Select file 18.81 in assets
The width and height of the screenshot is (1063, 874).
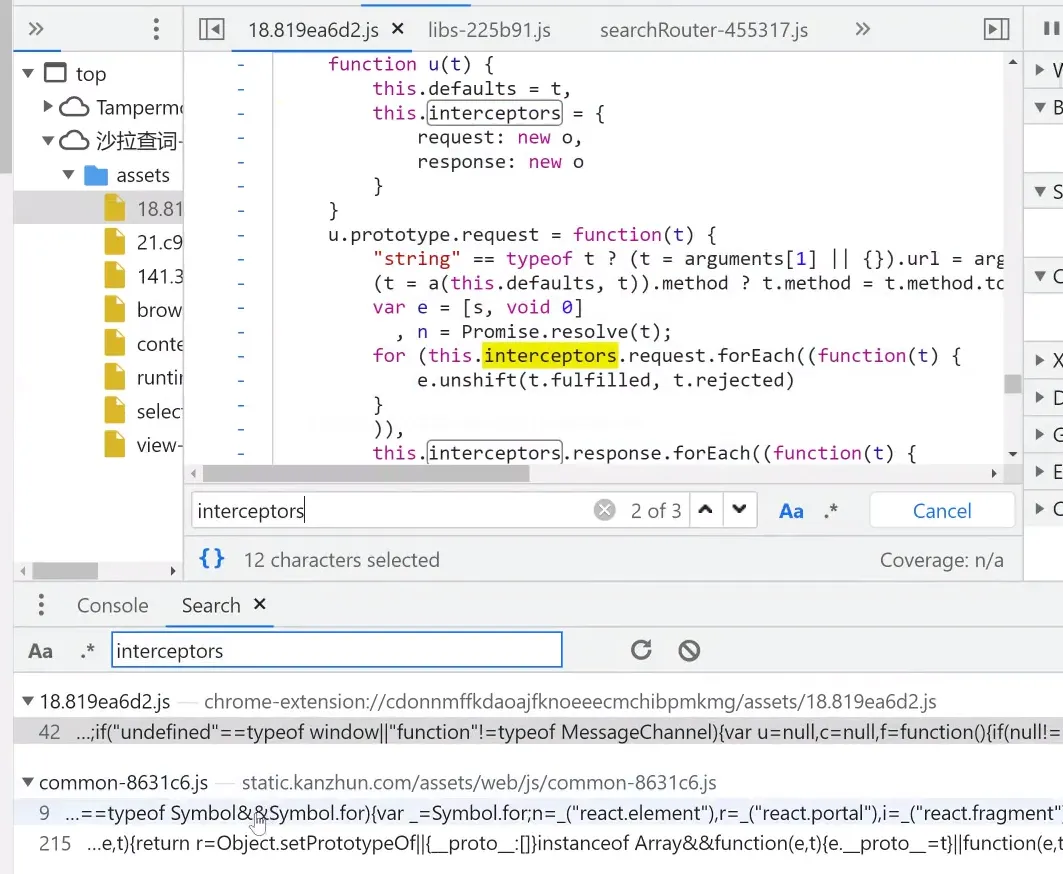[x=98, y=208]
